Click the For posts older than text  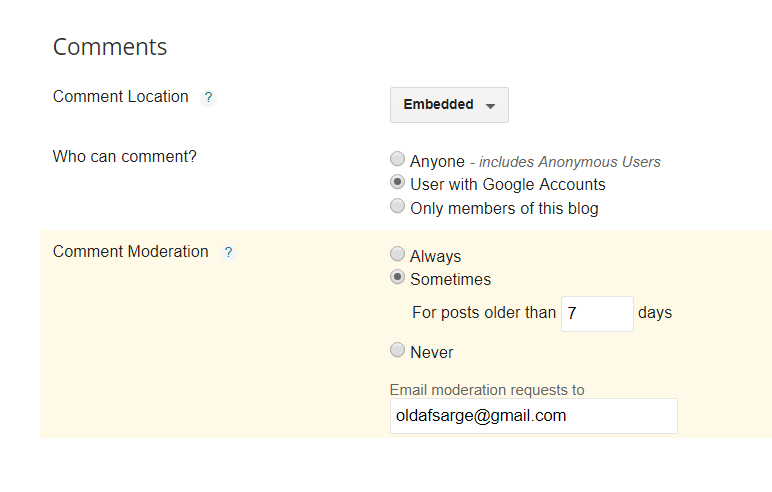click(483, 313)
